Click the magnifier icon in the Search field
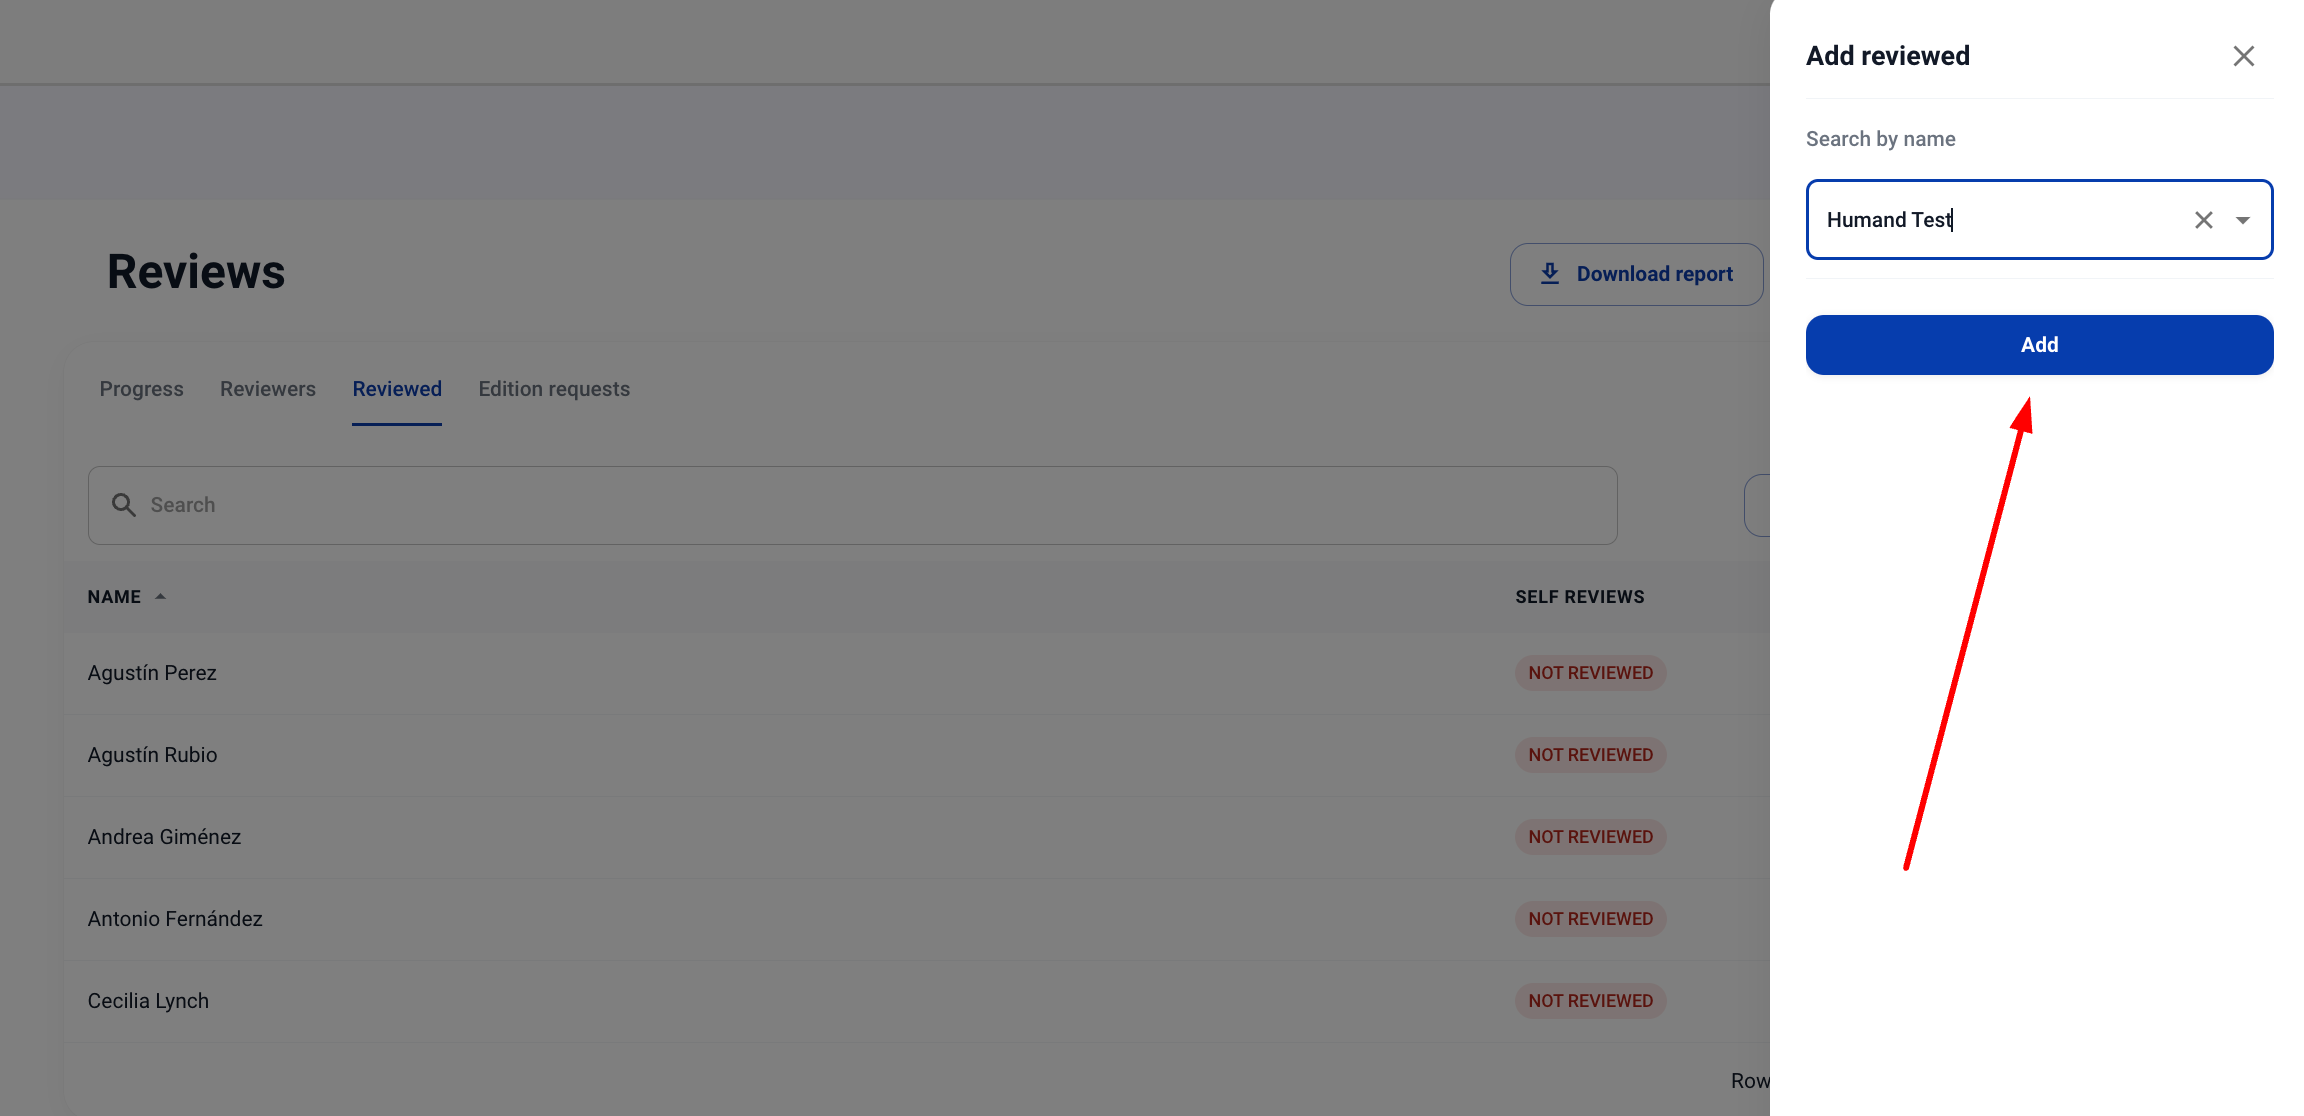This screenshot has height=1116, width=2304. pyautogui.click(x=123, y=505)
